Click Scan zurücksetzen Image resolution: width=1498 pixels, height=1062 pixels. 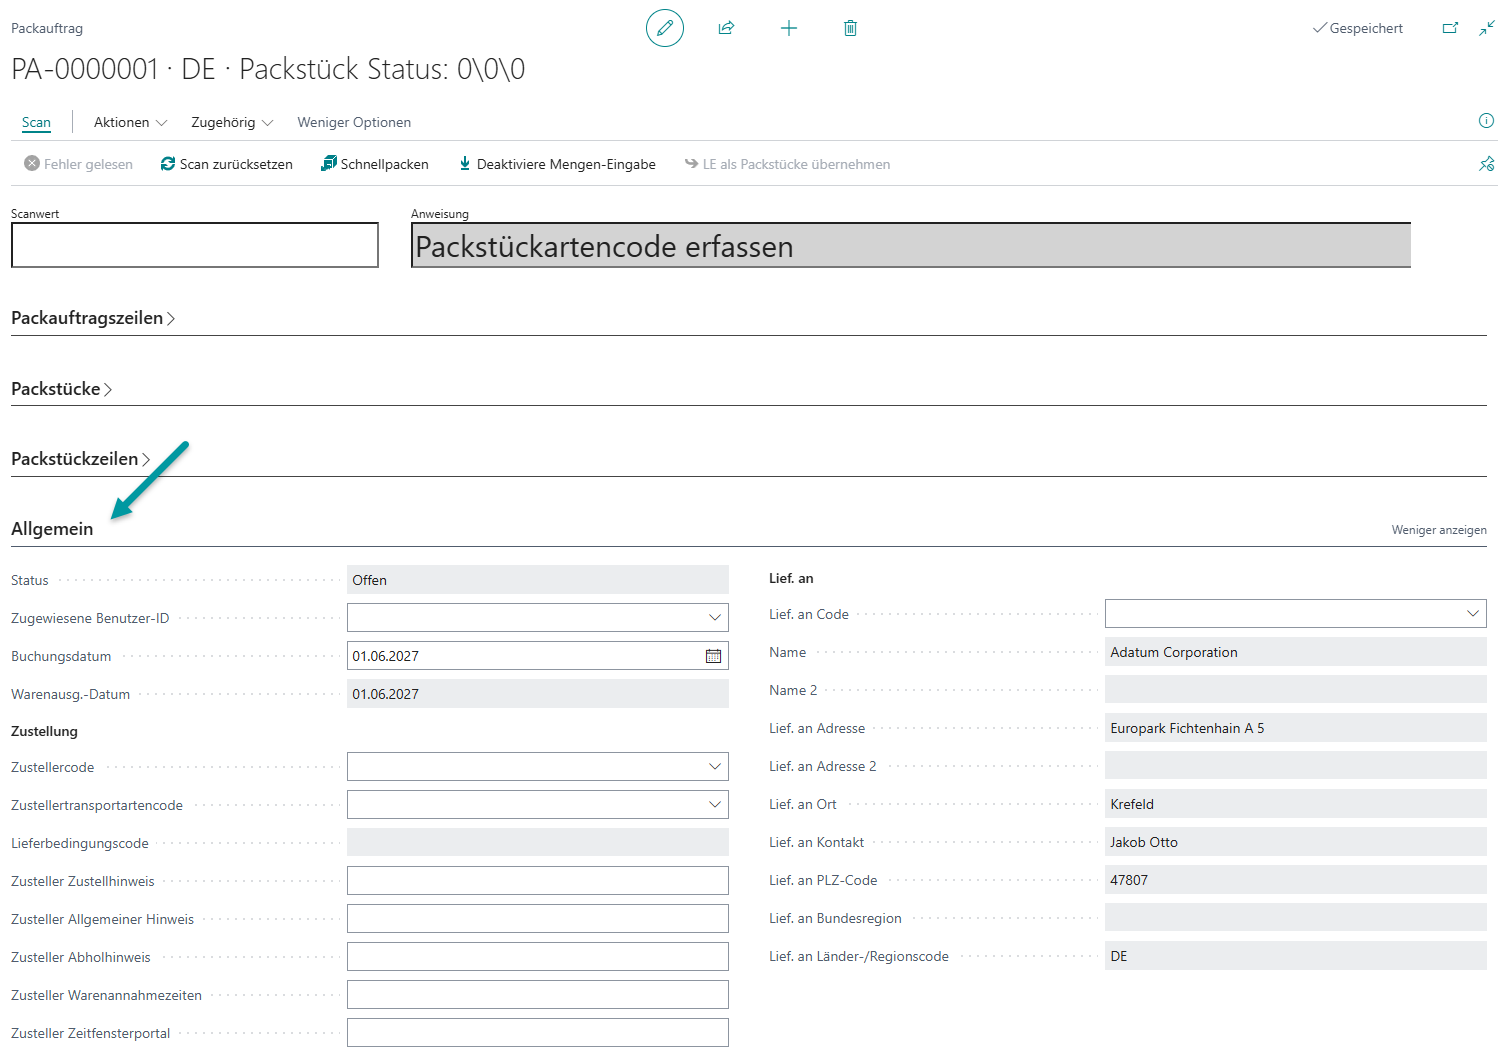(227, 164)
